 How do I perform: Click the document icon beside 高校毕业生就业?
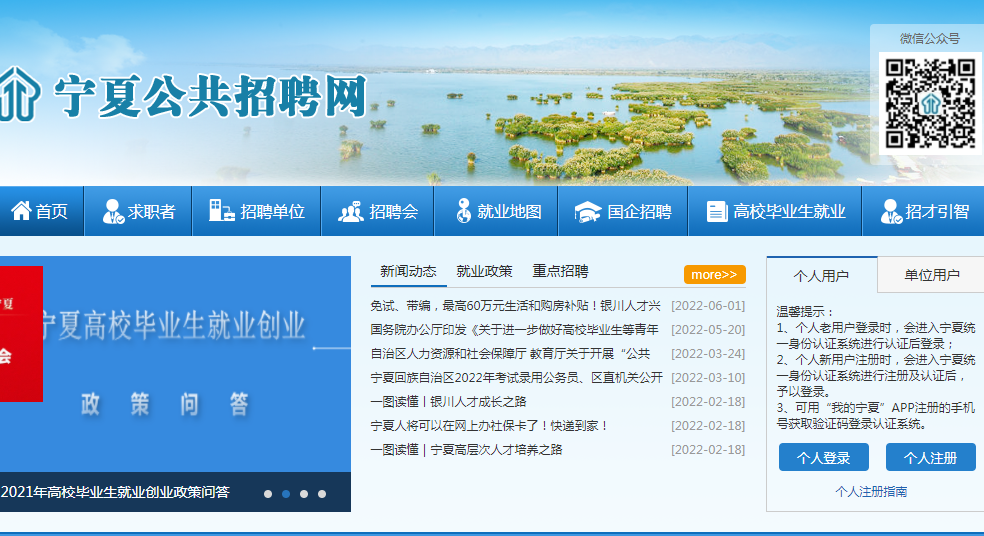(x=716, y=211)
